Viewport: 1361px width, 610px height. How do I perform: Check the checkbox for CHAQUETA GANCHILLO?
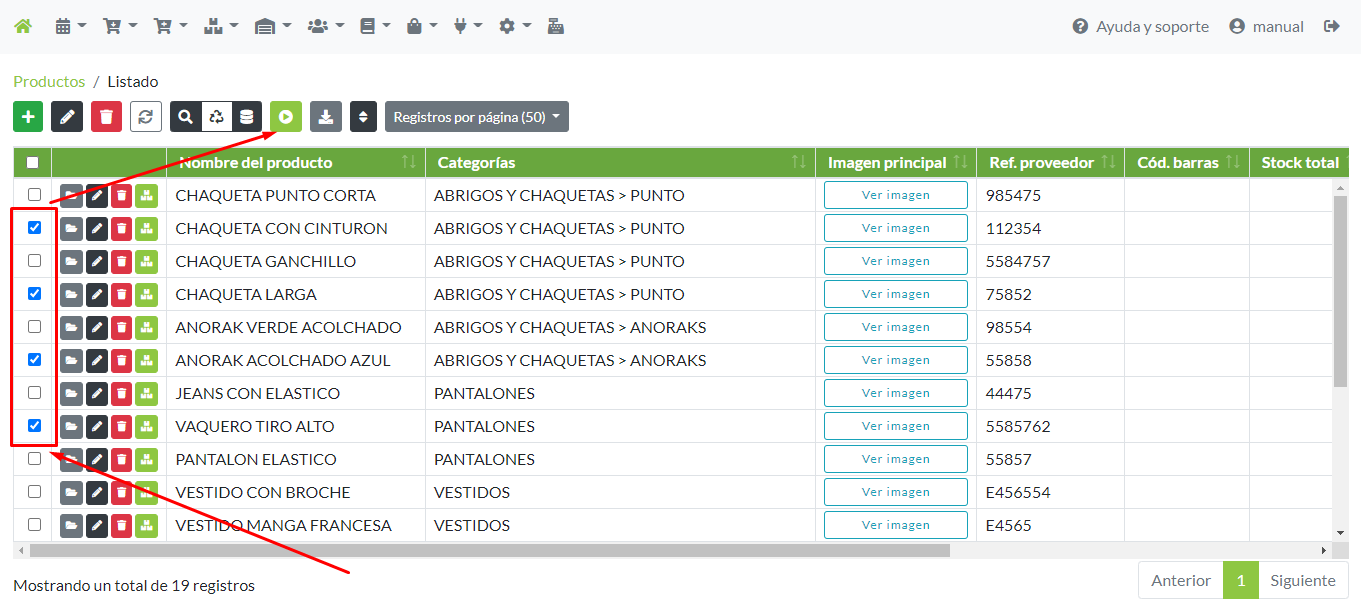[x=34, y=260]
